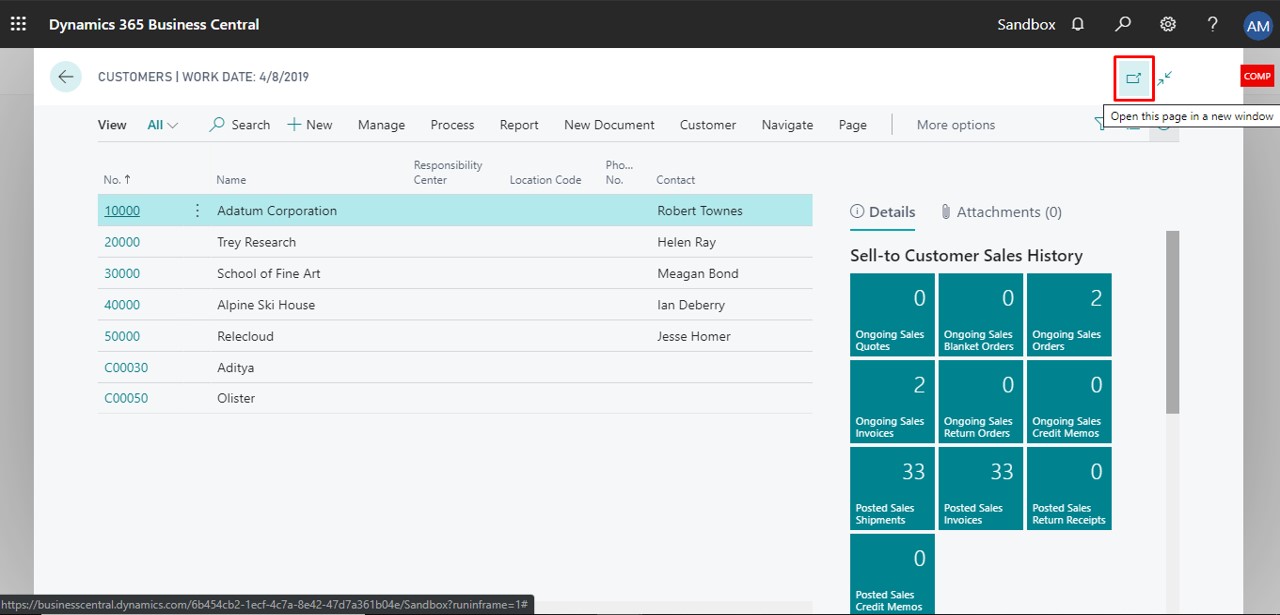Open customer number 20000 link
This screenshot has height=615, width=1280.
click(122, 242)
